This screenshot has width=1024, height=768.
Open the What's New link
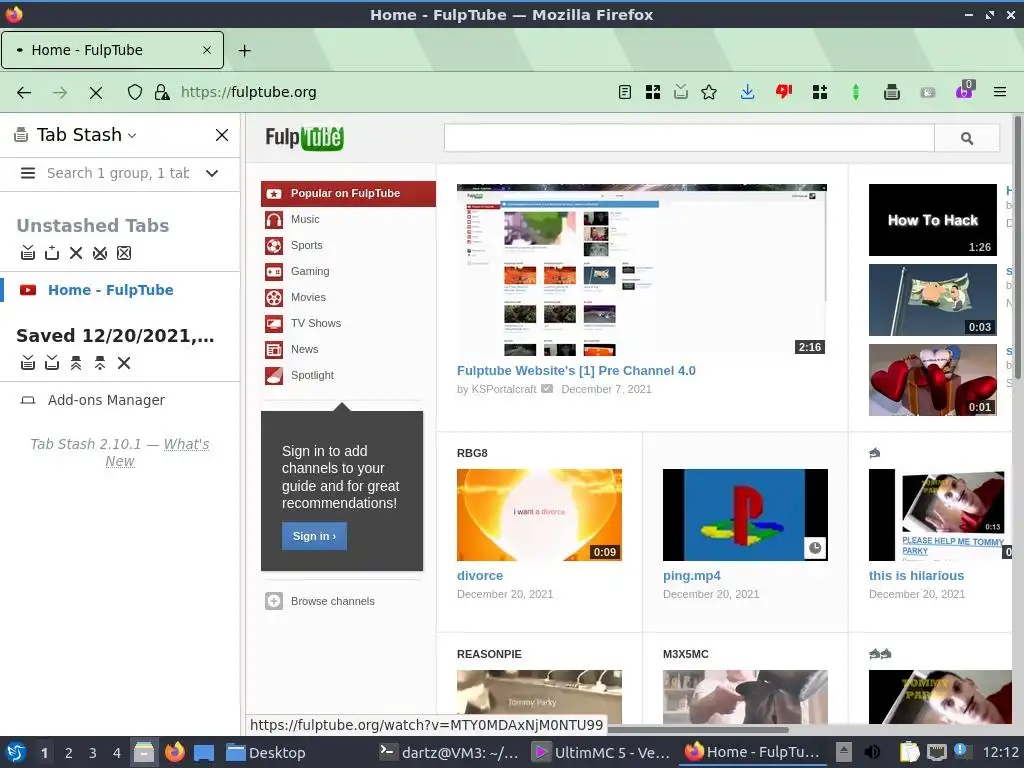point(157,452)
